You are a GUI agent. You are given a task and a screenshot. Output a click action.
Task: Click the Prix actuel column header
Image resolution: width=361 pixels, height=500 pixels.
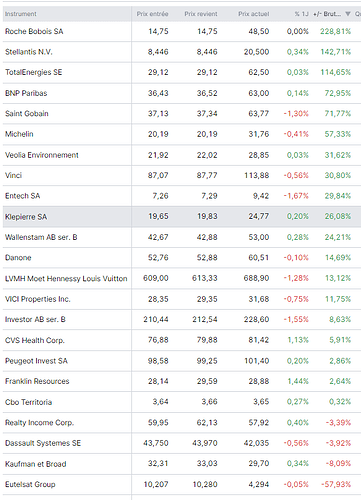[253, 14]
